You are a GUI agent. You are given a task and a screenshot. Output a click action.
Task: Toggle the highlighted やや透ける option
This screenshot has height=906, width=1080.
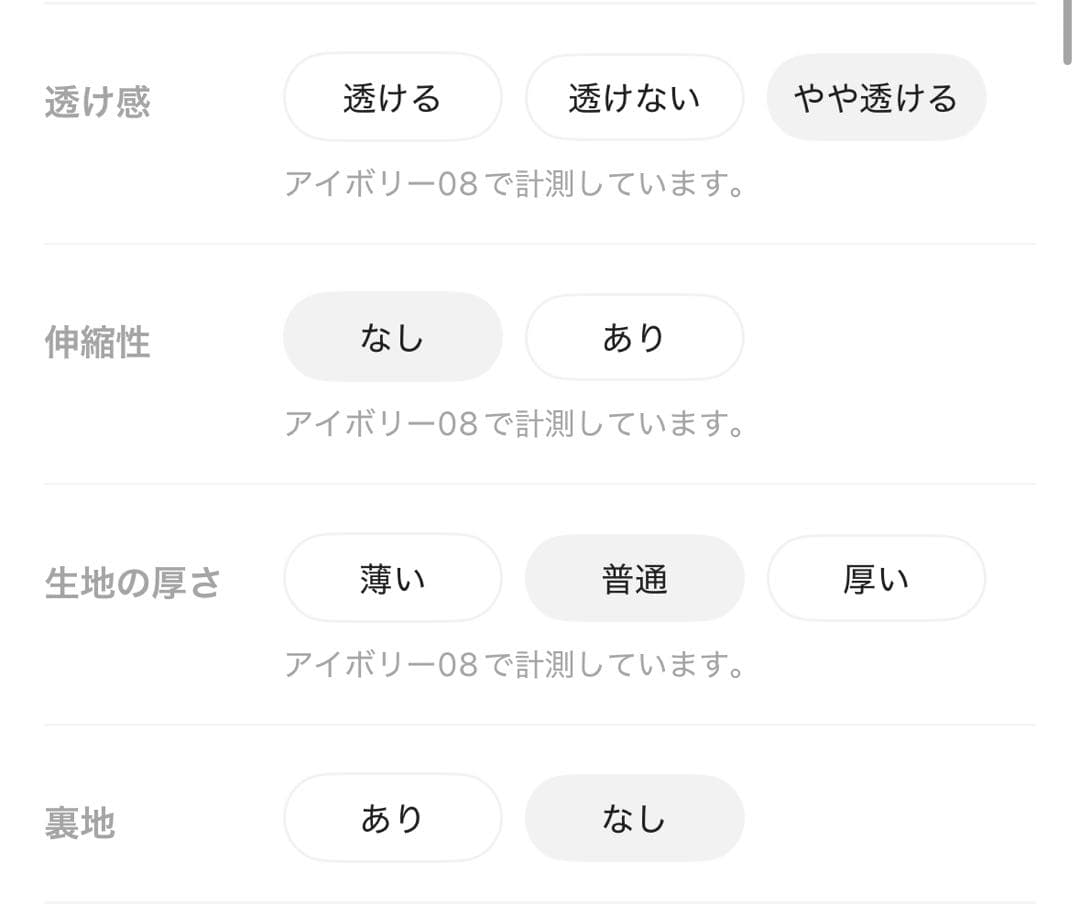[876, 97]
